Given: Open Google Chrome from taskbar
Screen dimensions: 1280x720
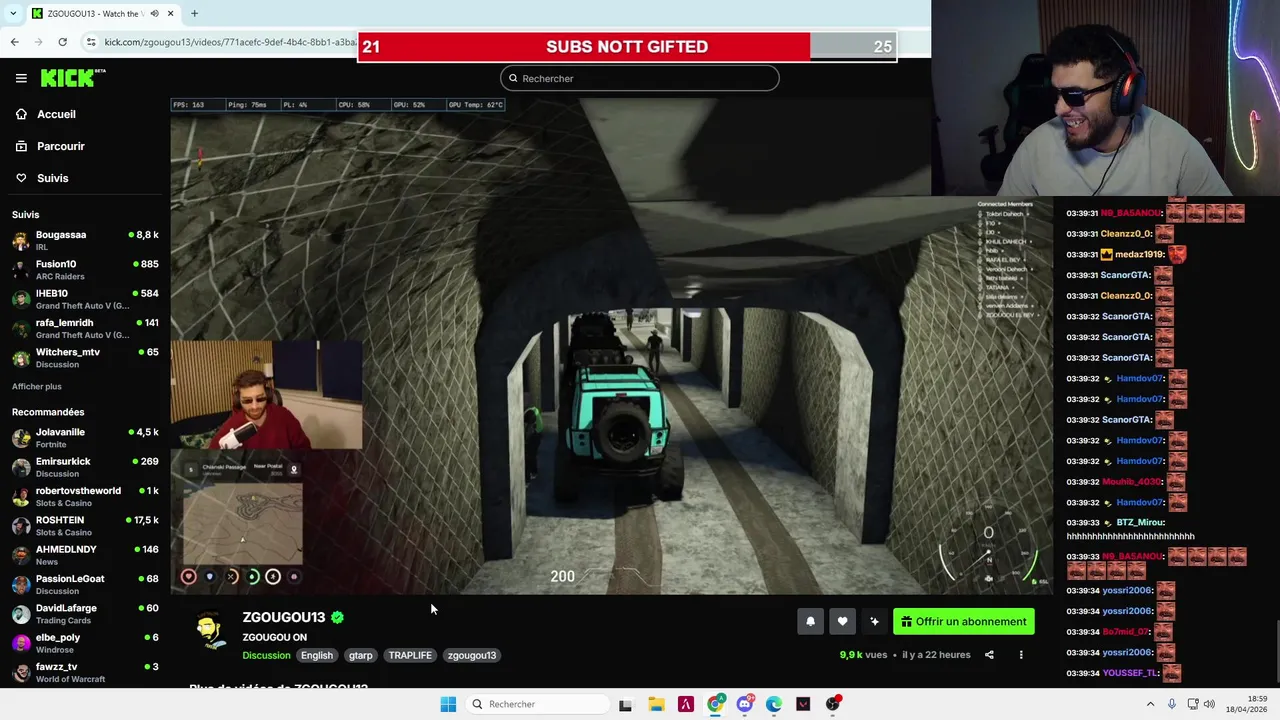Looking at the screenshot, I should click(715, 704).
